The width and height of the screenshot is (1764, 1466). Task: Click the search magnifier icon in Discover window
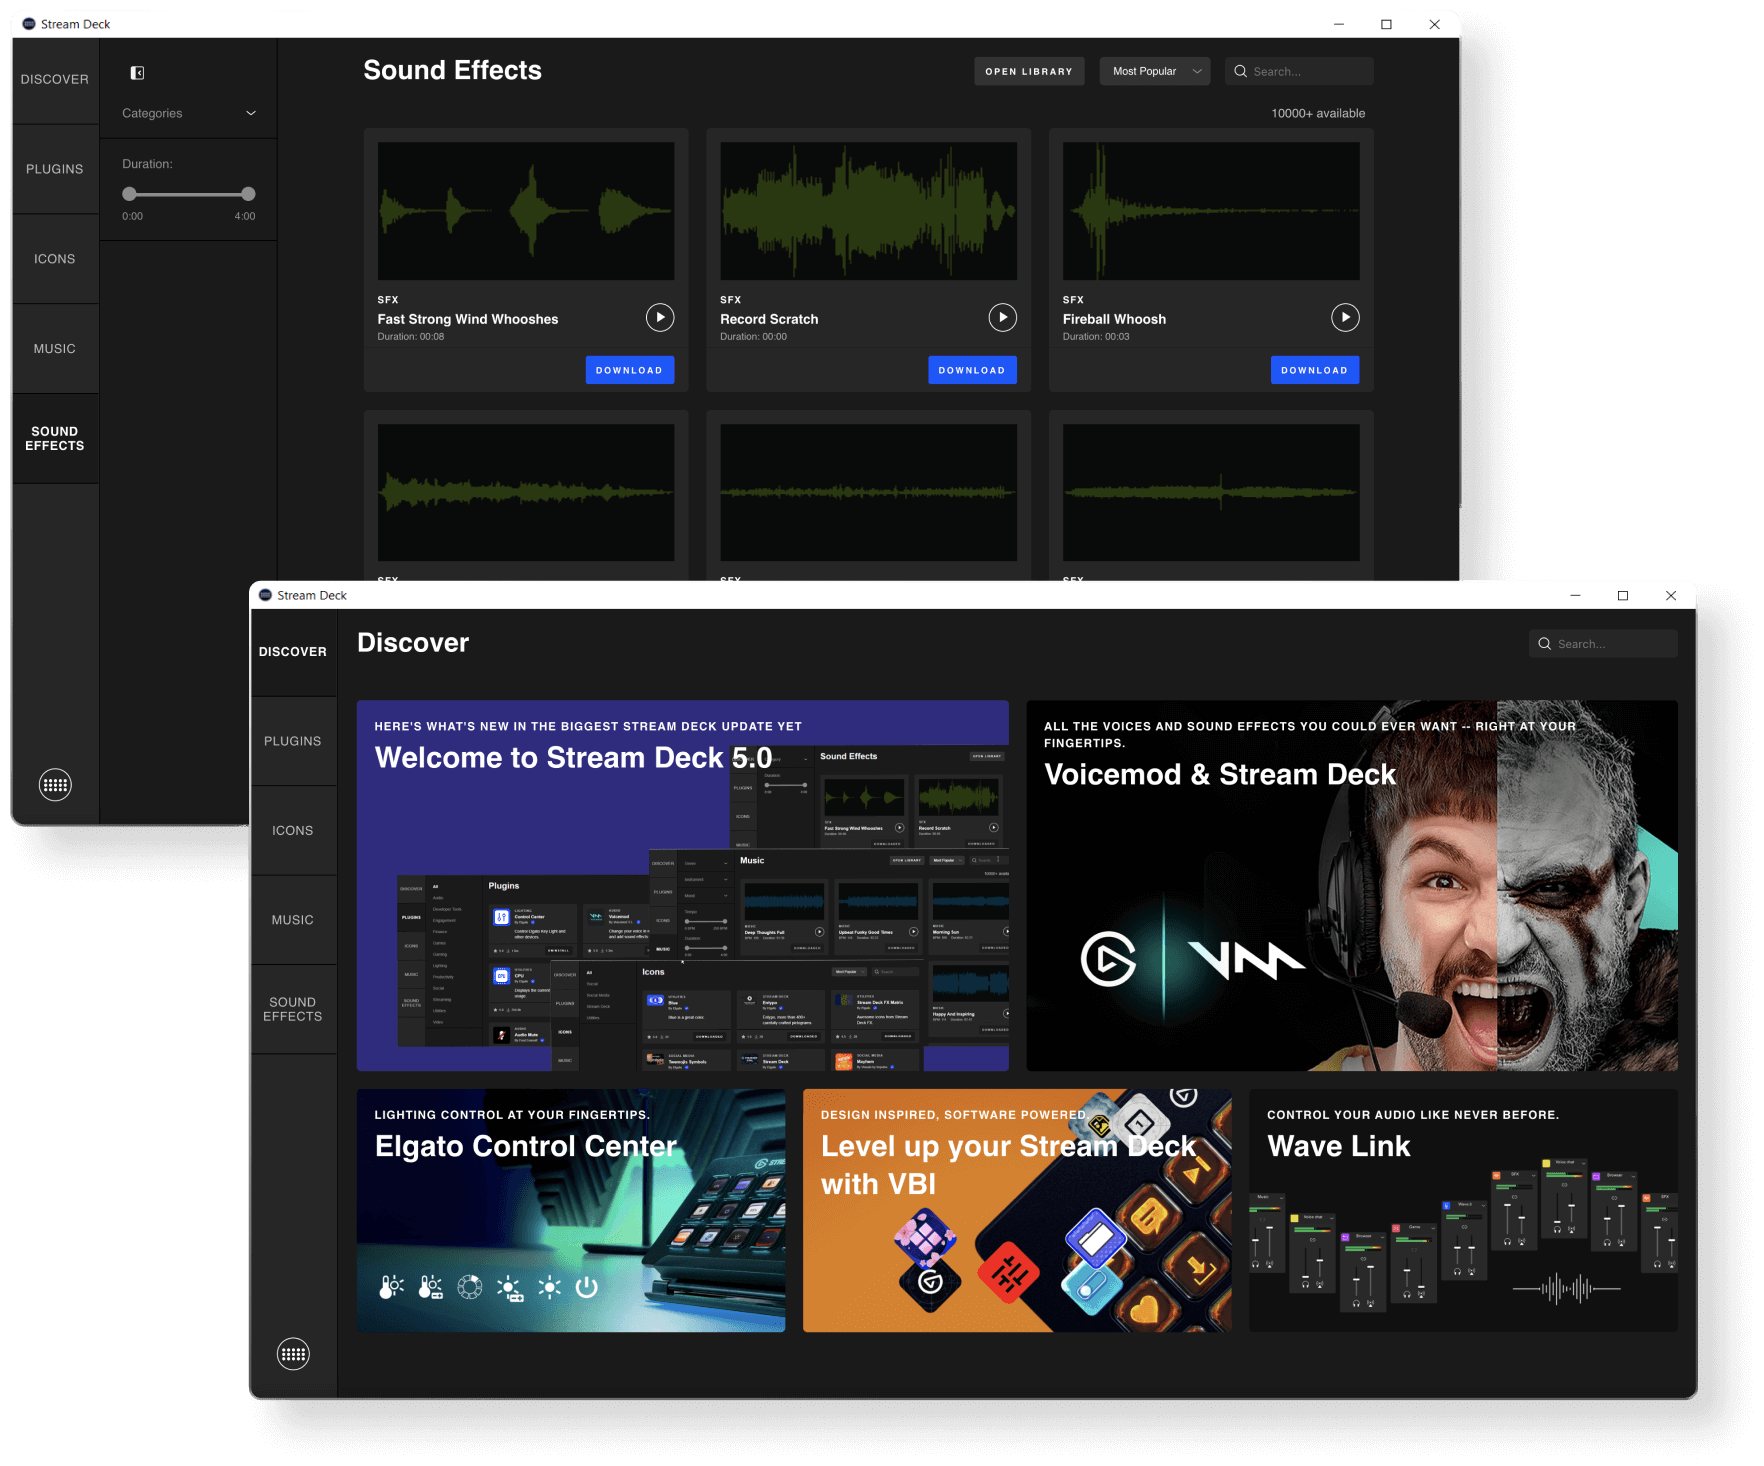1545,644
